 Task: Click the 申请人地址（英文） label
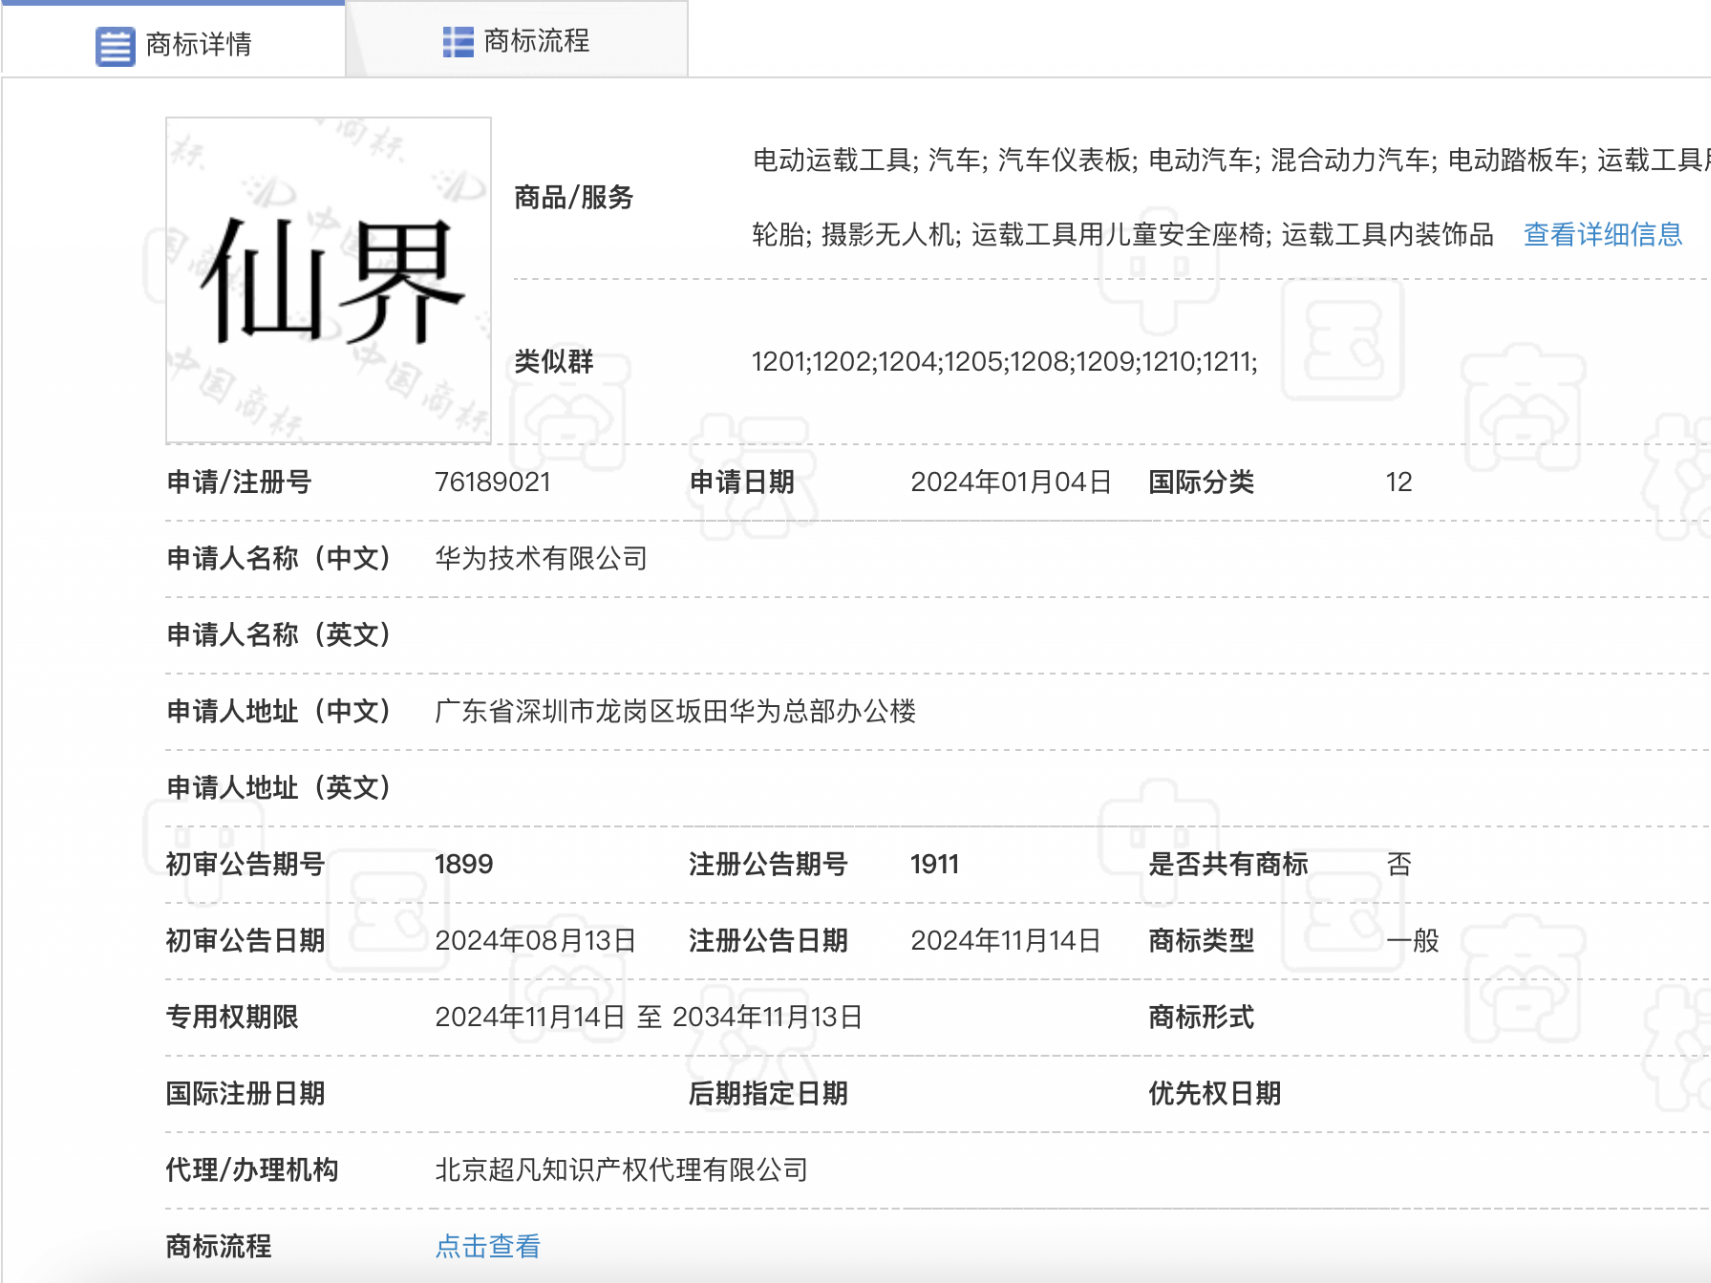coord(278,788)
